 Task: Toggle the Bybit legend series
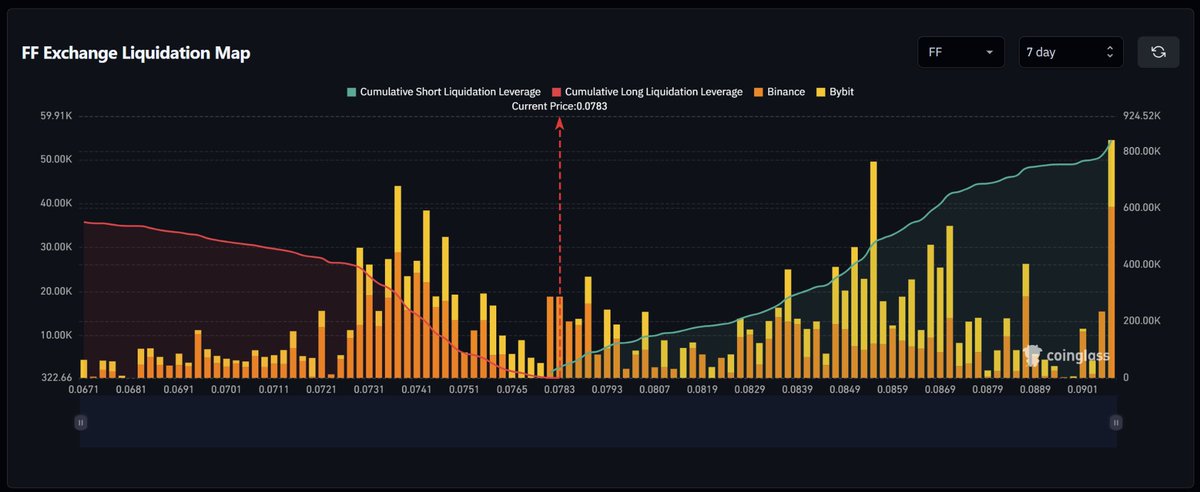pyautogui.click(x=835, y=92)
